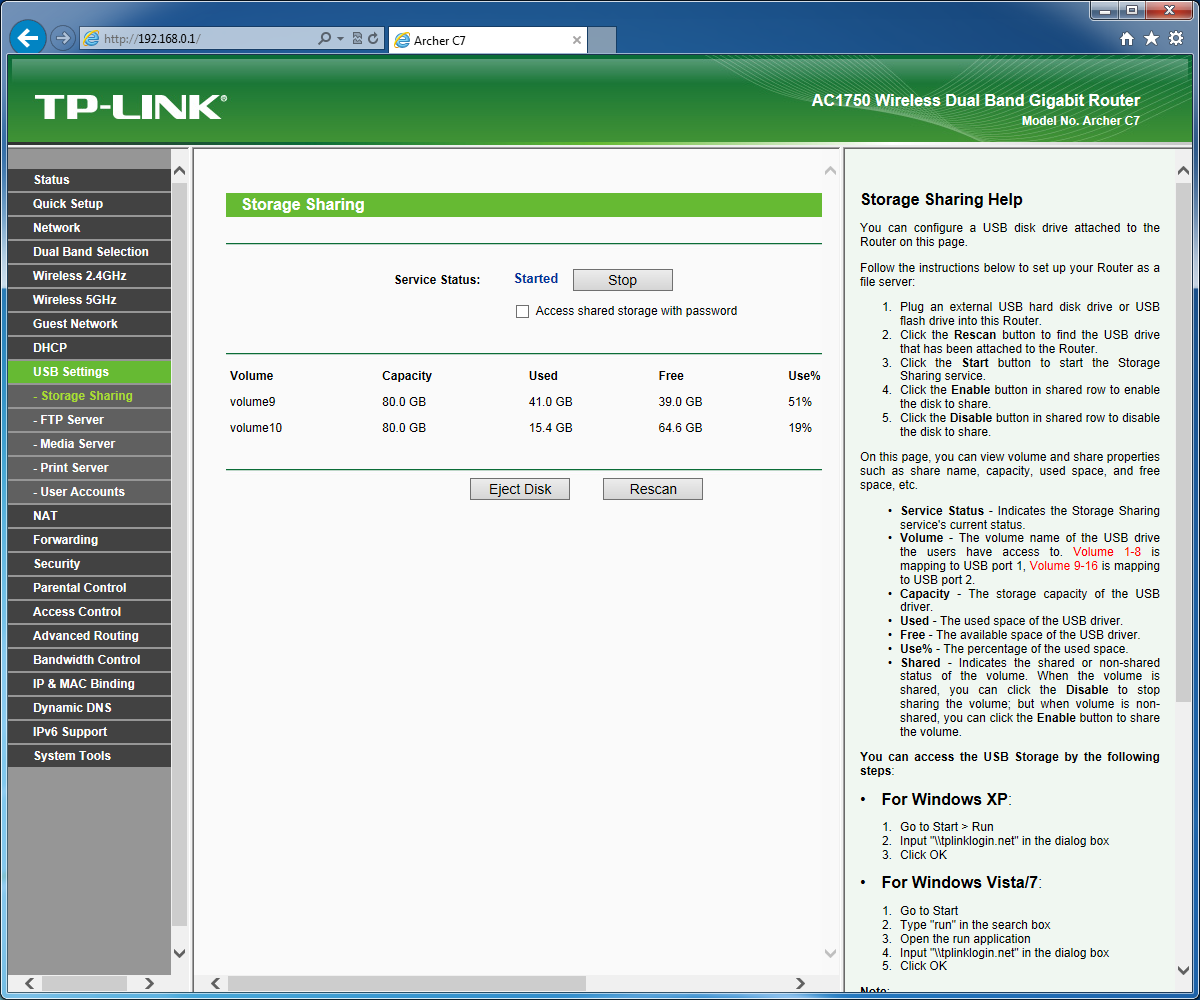Image resolution: width=1200 pixels, height=1000 pixels.
Task: Click the 41.0 GB used value
Action: [551, 402]
